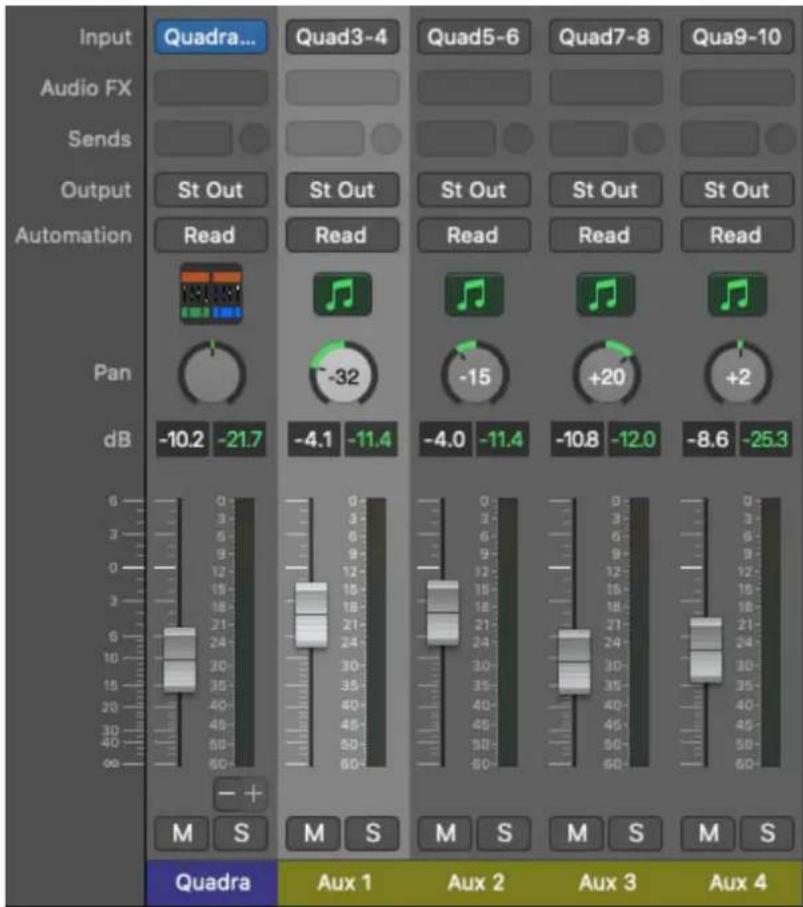The image size is (803, 907).
Task: Open the Quad3-4 input menu
Action: click(342, 37)
